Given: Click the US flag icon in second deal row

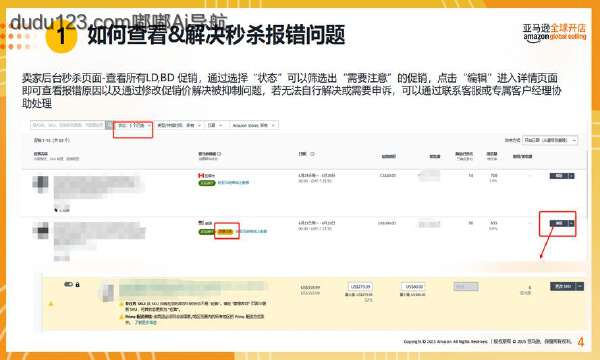Looking at the screenshot, I should tap(201, 223).
